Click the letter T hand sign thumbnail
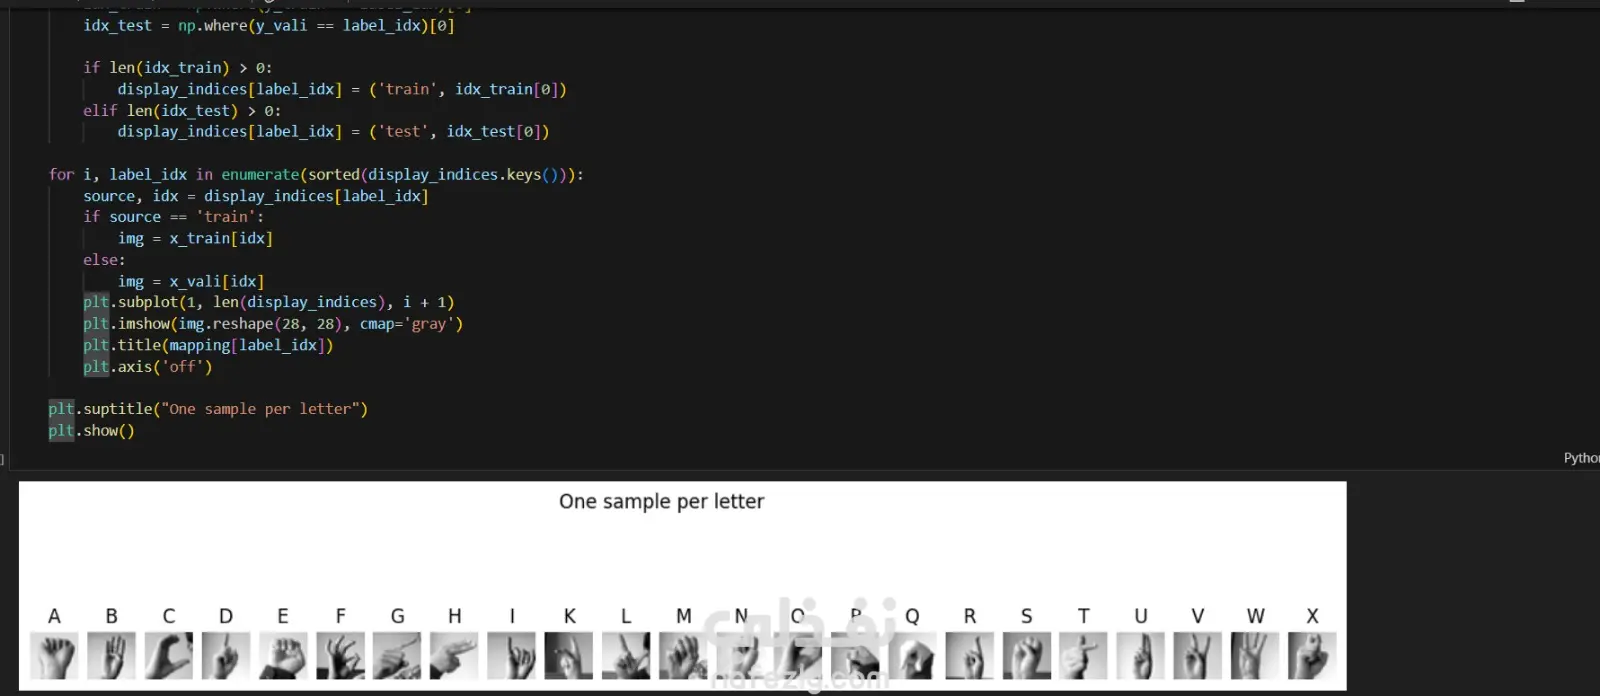Viewport: 1600px width, 696px height. [1083, 656]
